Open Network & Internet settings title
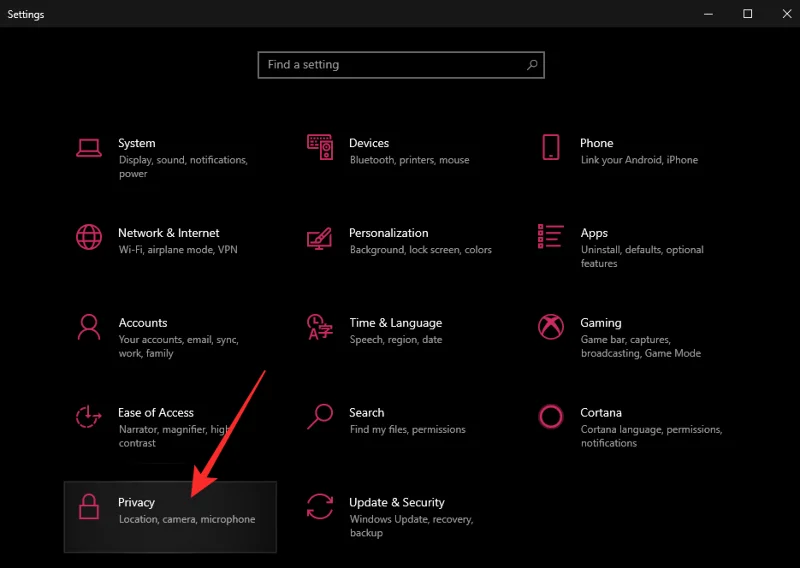Image resolution: width=800 pixels, height=568 pixels. coord(169,233)
